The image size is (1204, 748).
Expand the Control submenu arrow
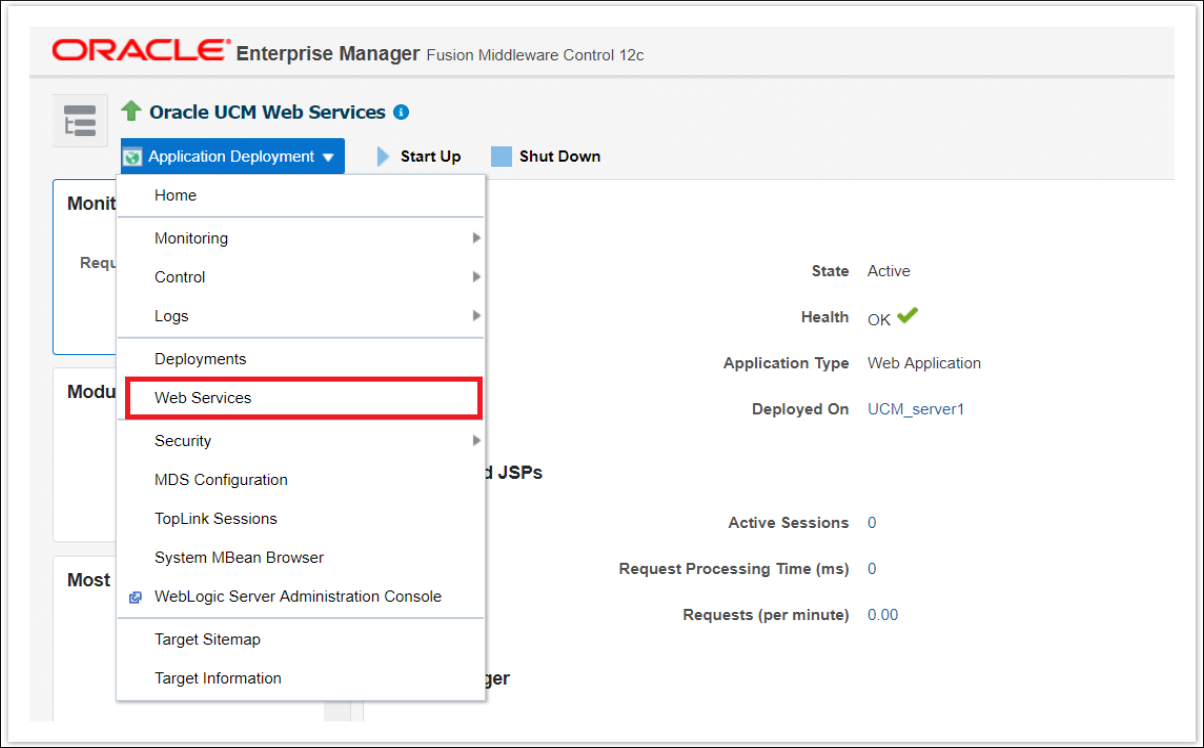point(476,277)
